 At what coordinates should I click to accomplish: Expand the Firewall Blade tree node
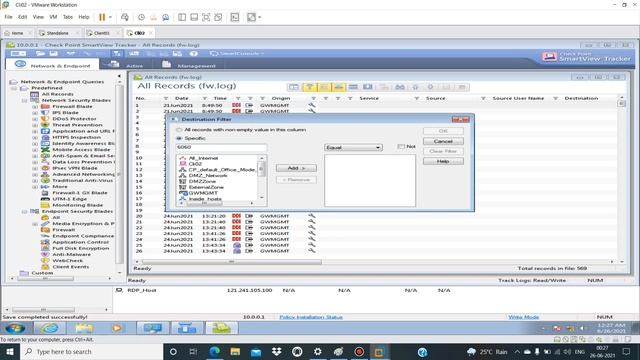[35, 107]
